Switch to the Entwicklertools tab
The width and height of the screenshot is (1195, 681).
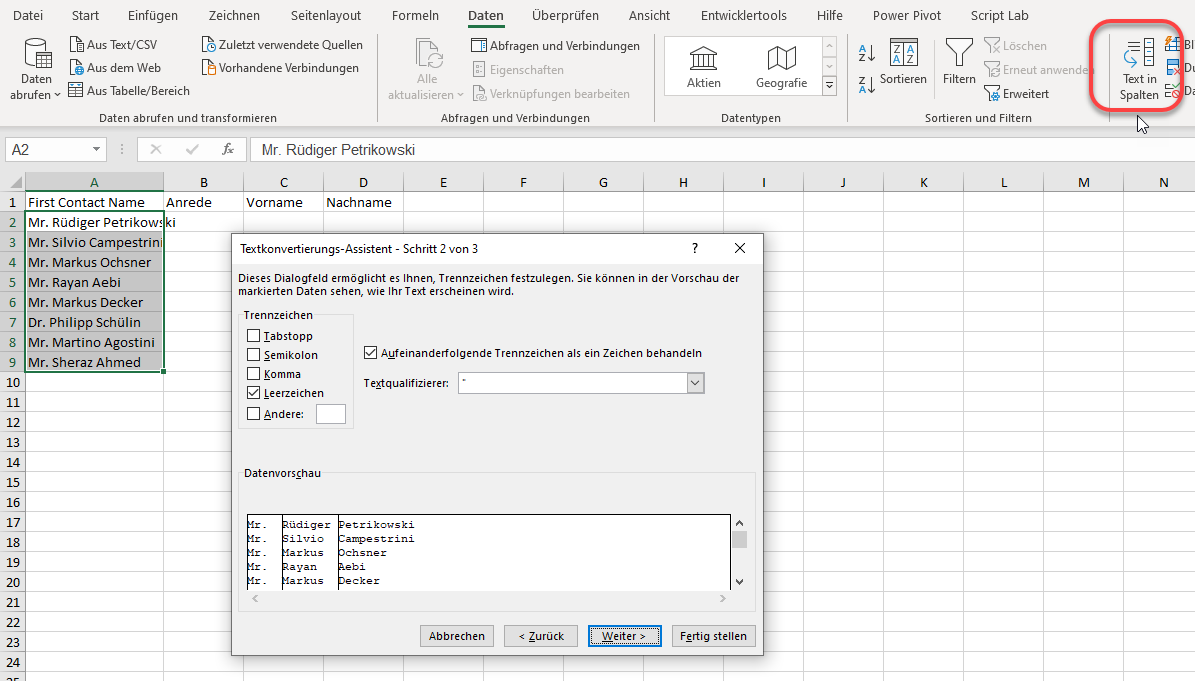[744, 15]
